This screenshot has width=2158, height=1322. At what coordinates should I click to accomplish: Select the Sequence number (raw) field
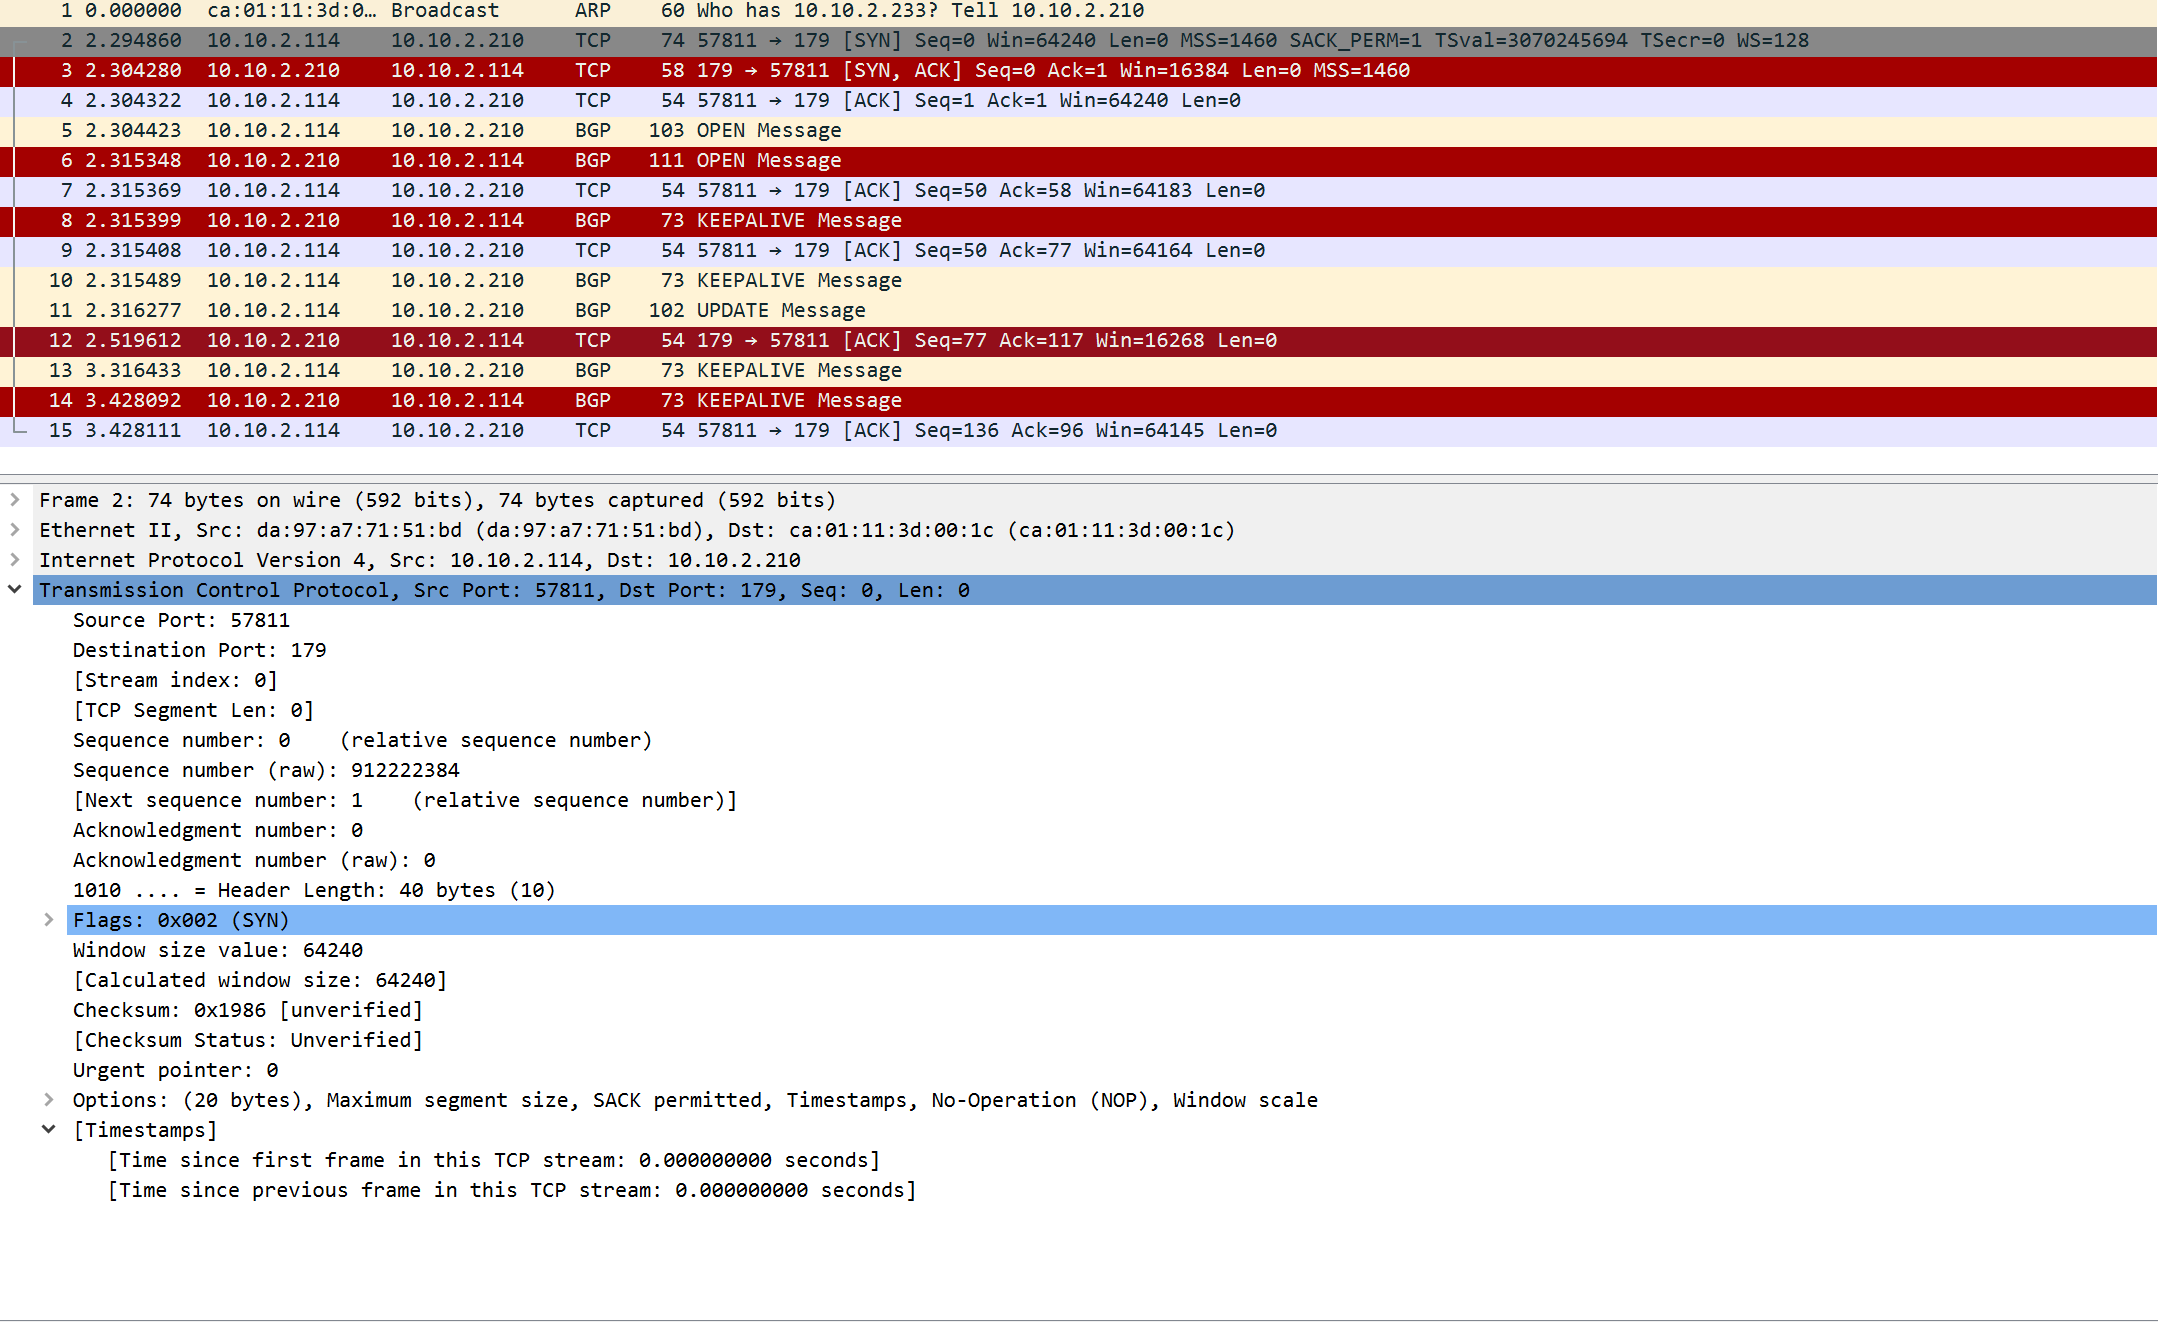266,771
